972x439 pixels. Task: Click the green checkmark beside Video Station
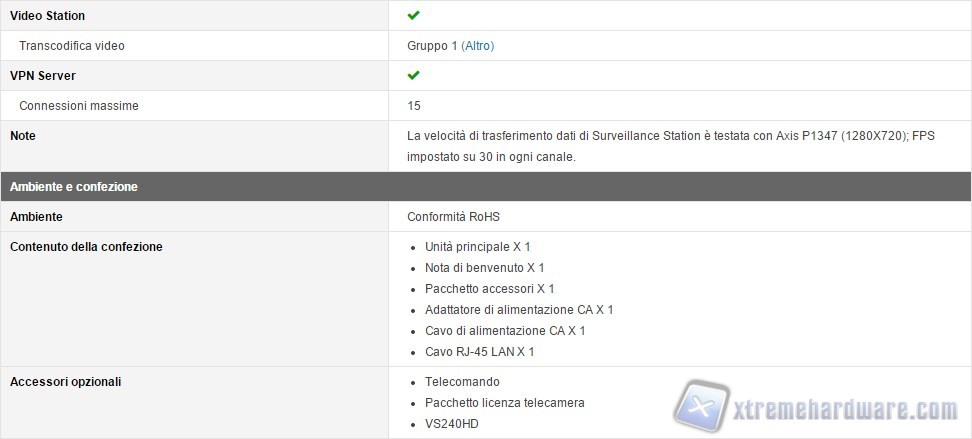[414, 15]
